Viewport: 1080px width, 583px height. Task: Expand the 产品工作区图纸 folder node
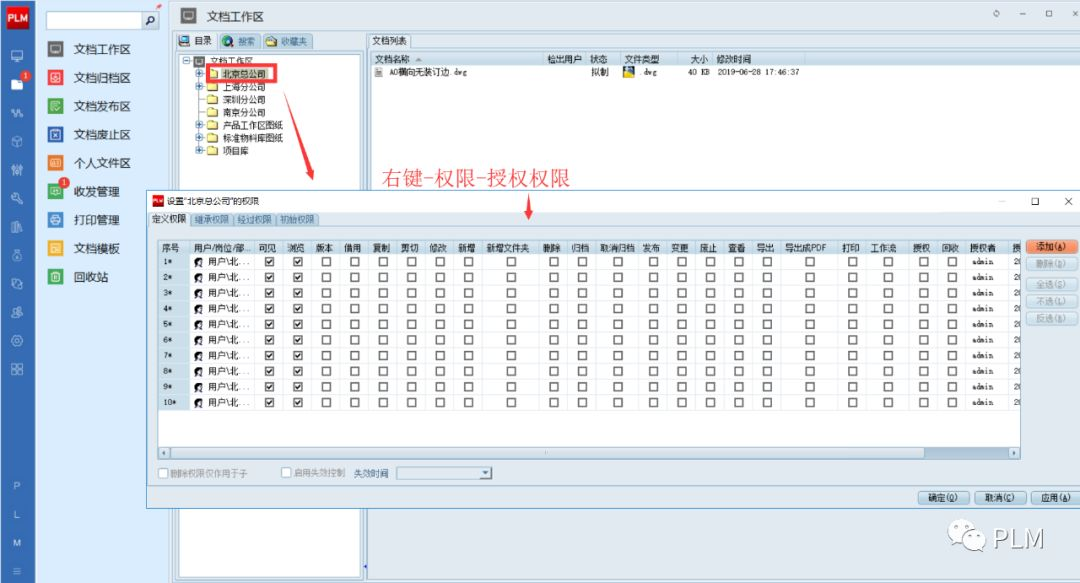(200, 125)
